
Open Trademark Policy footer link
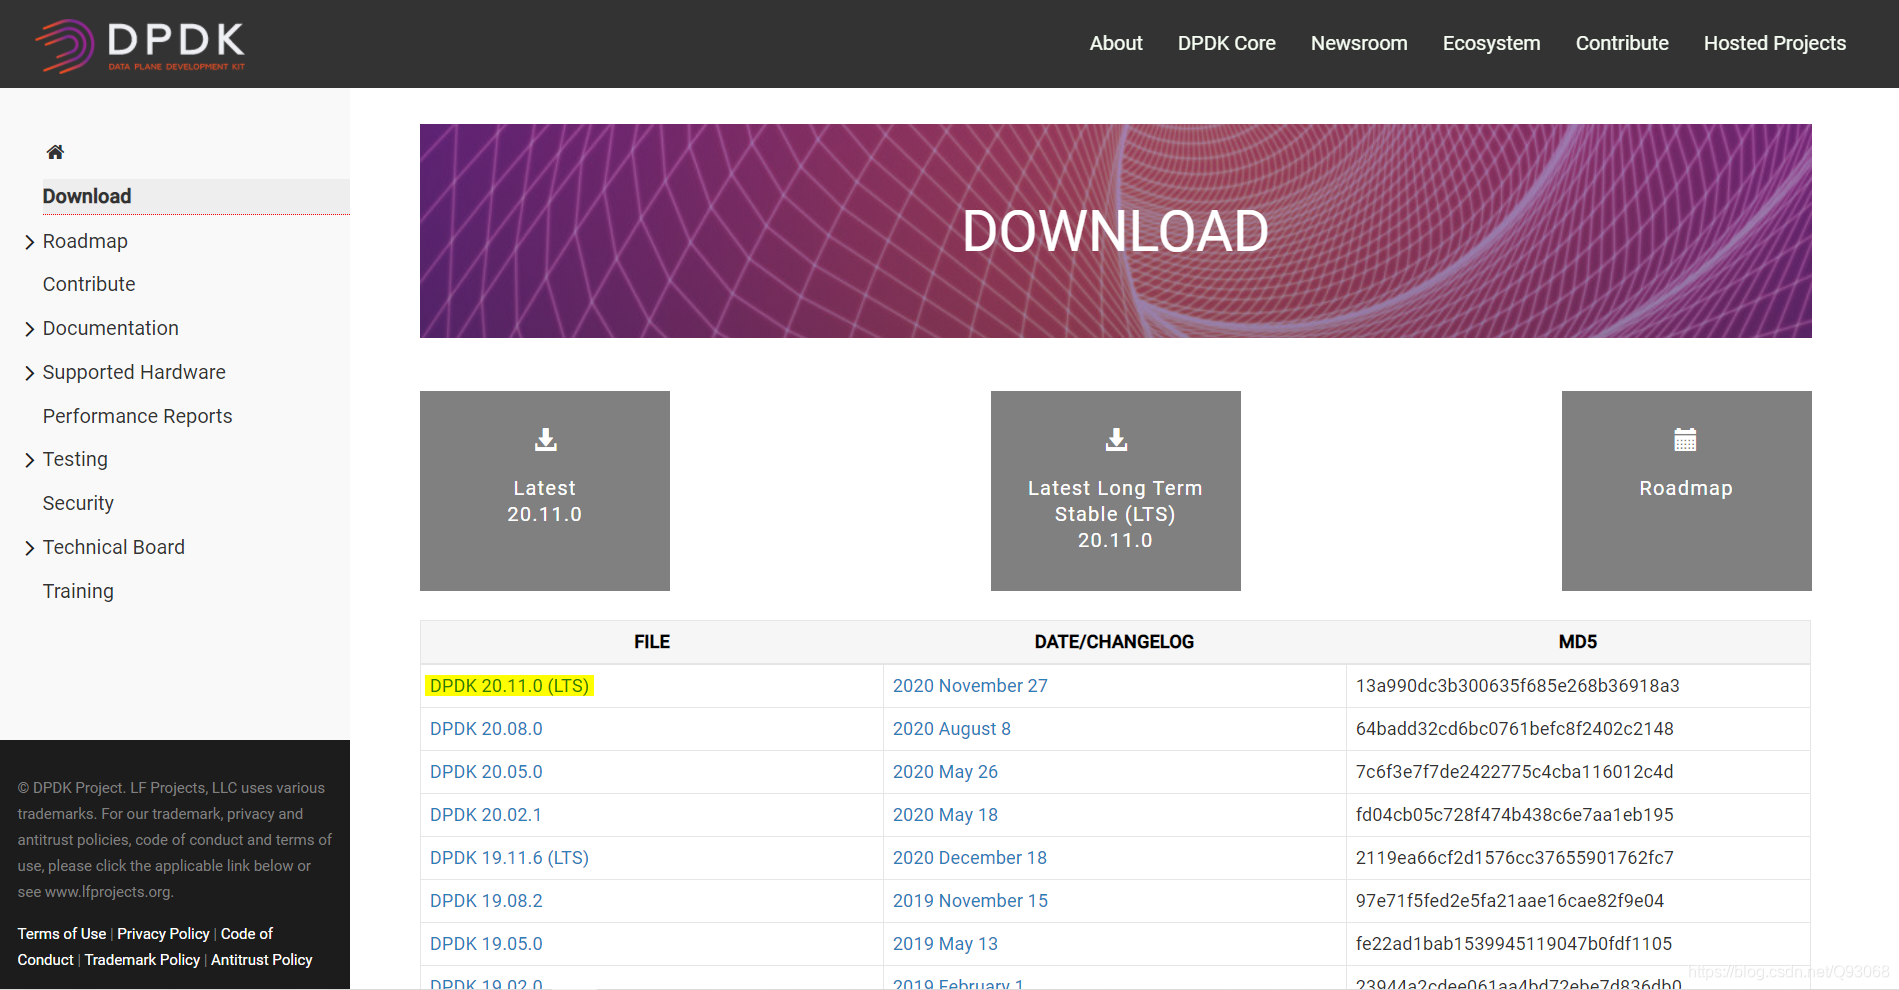[x=142, y=960]
